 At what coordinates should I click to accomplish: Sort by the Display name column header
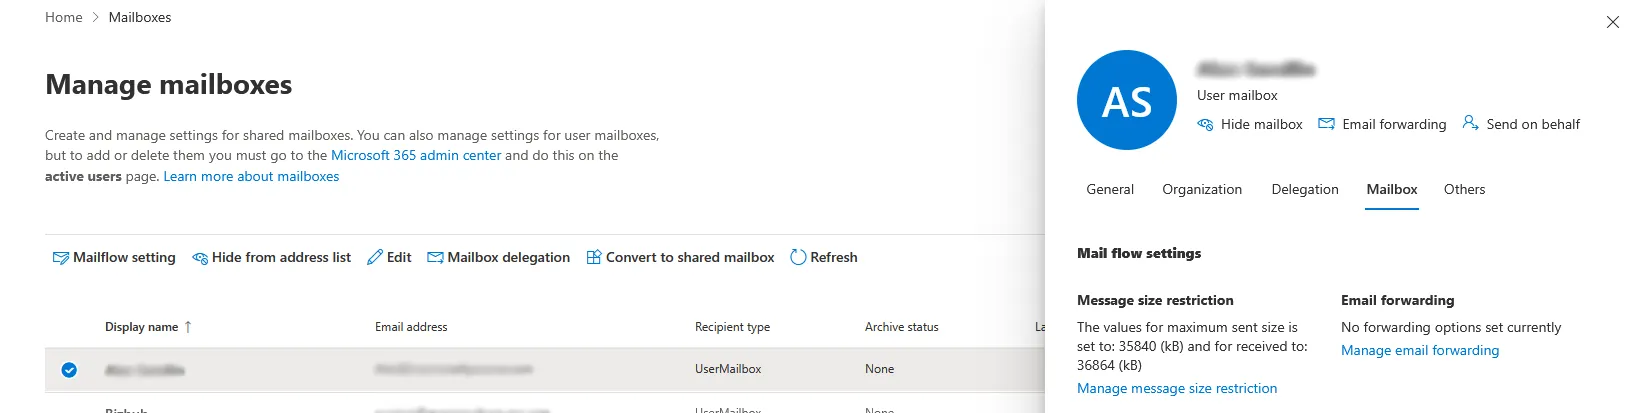pos(142,327)
